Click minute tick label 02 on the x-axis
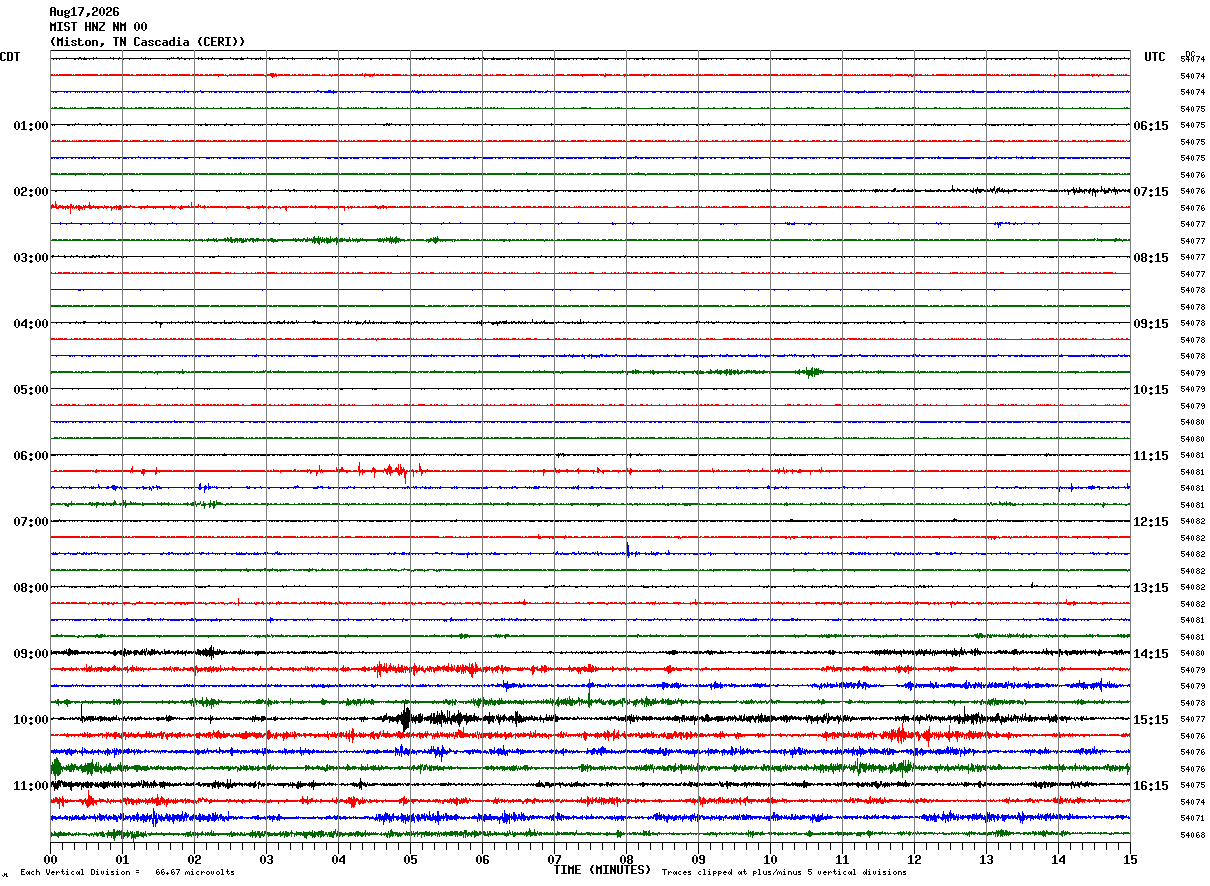1210x886 pixels. coord(194,859)
